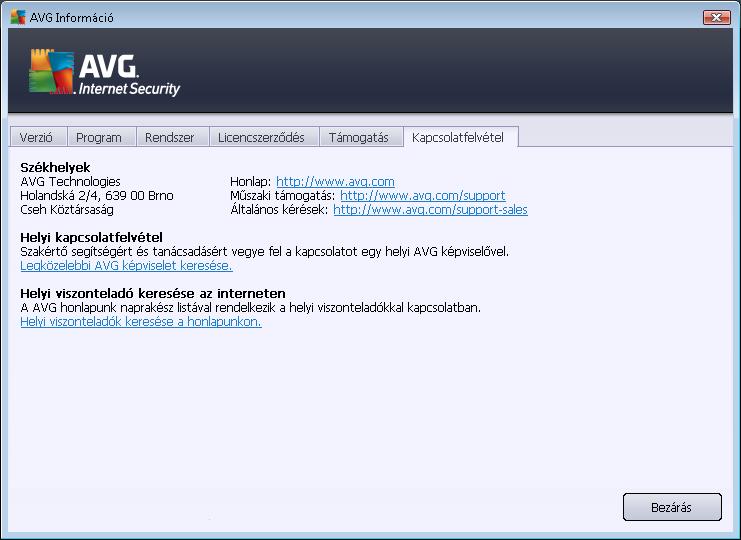
Task: Open Helyi viszonteladók keresése a honlapunkon link
Action: (141, 322)
